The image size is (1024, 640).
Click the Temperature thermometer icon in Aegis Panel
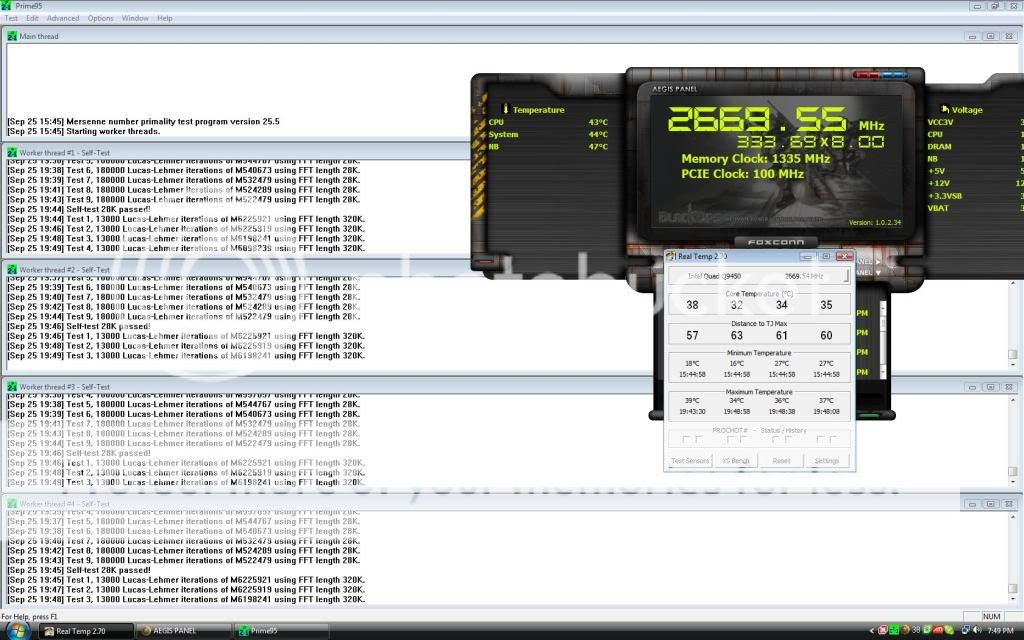[x=505, y=109]
